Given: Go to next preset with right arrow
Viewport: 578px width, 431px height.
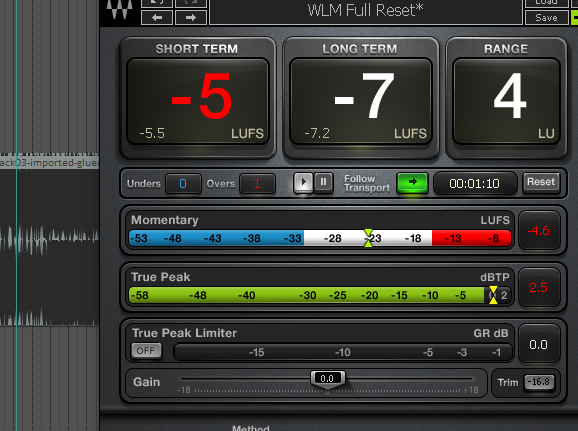Looking at the screenshot, I should (x=191, y=17).
